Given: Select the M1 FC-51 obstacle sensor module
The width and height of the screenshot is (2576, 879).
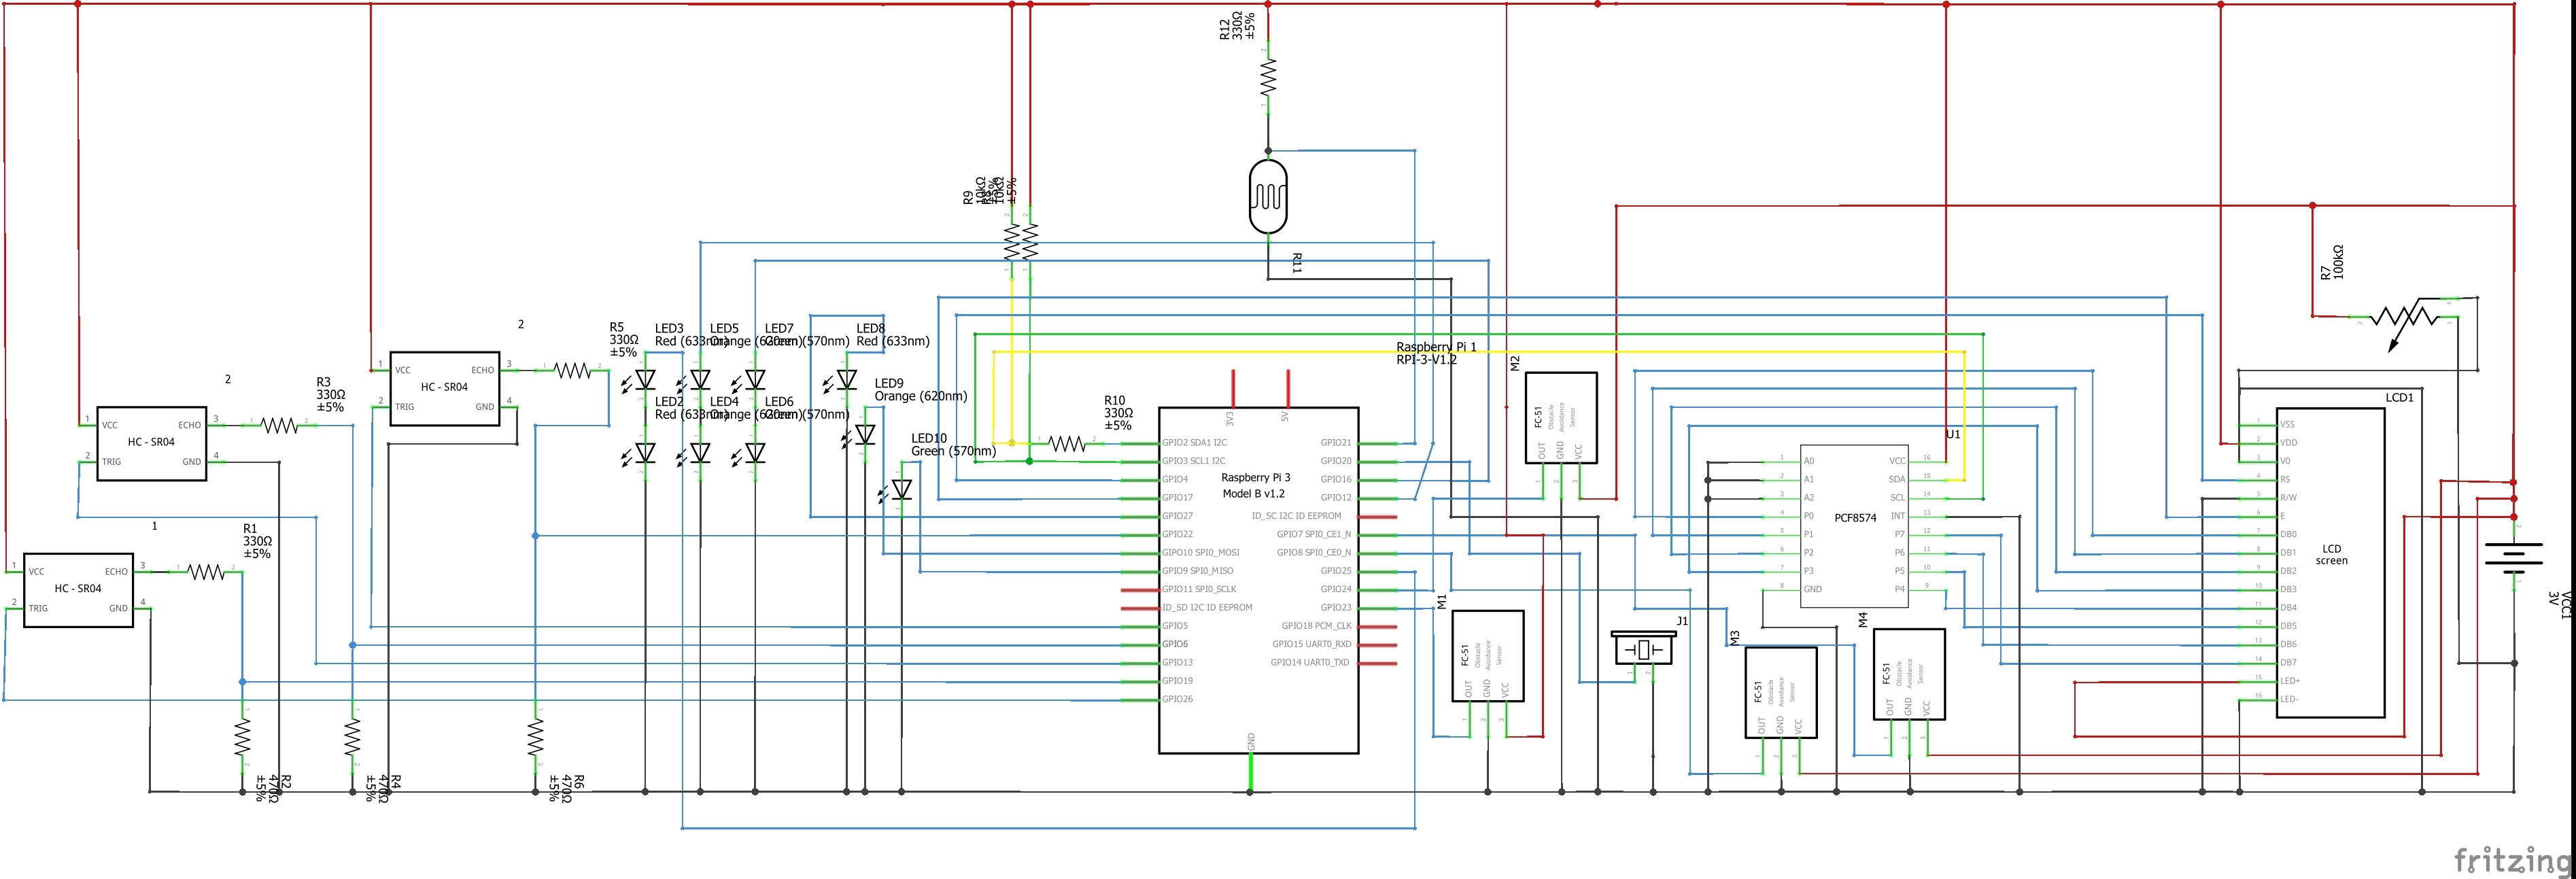Looking at the screenshot, I should [x=1487, y=656].
